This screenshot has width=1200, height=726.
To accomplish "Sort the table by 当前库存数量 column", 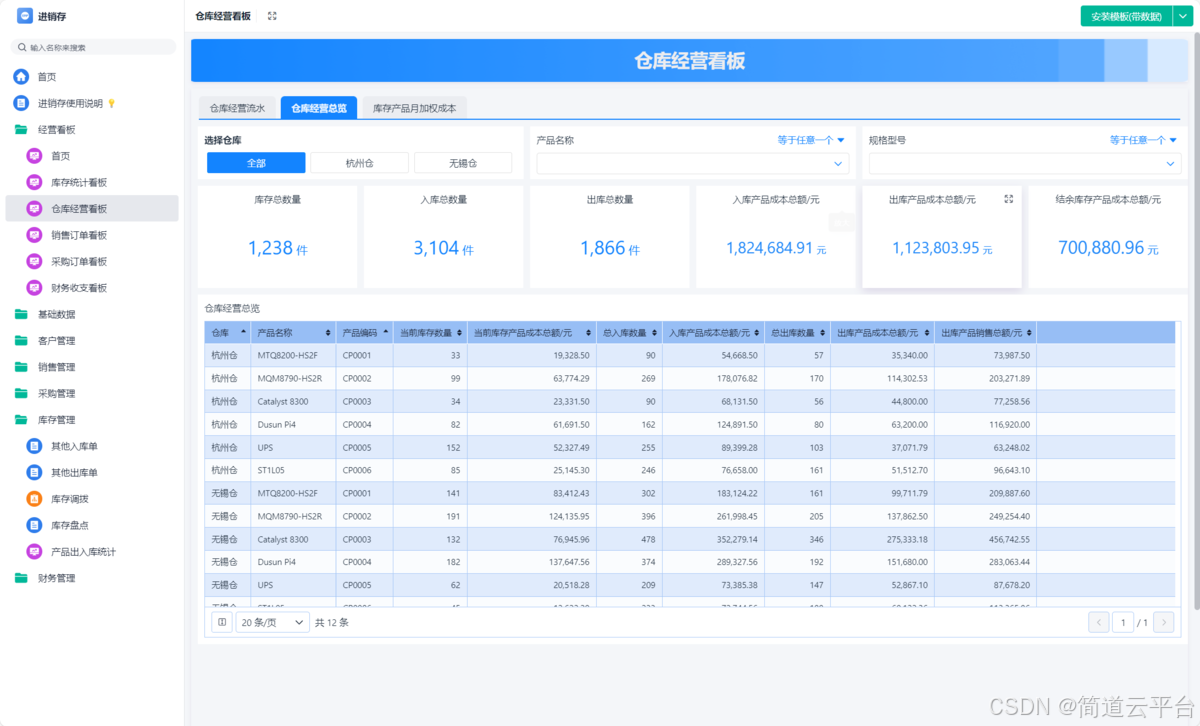I will [460, 332].
